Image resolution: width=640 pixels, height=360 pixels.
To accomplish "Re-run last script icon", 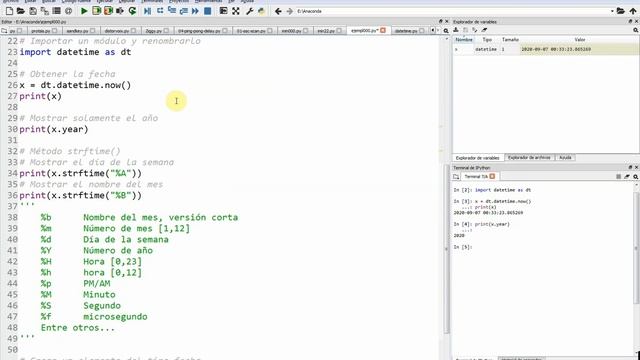I will (132, 11).
